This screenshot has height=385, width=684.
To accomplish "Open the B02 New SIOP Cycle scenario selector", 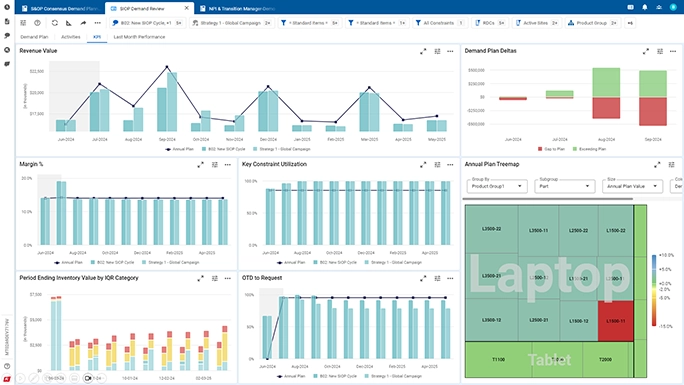I will (147, 23).
